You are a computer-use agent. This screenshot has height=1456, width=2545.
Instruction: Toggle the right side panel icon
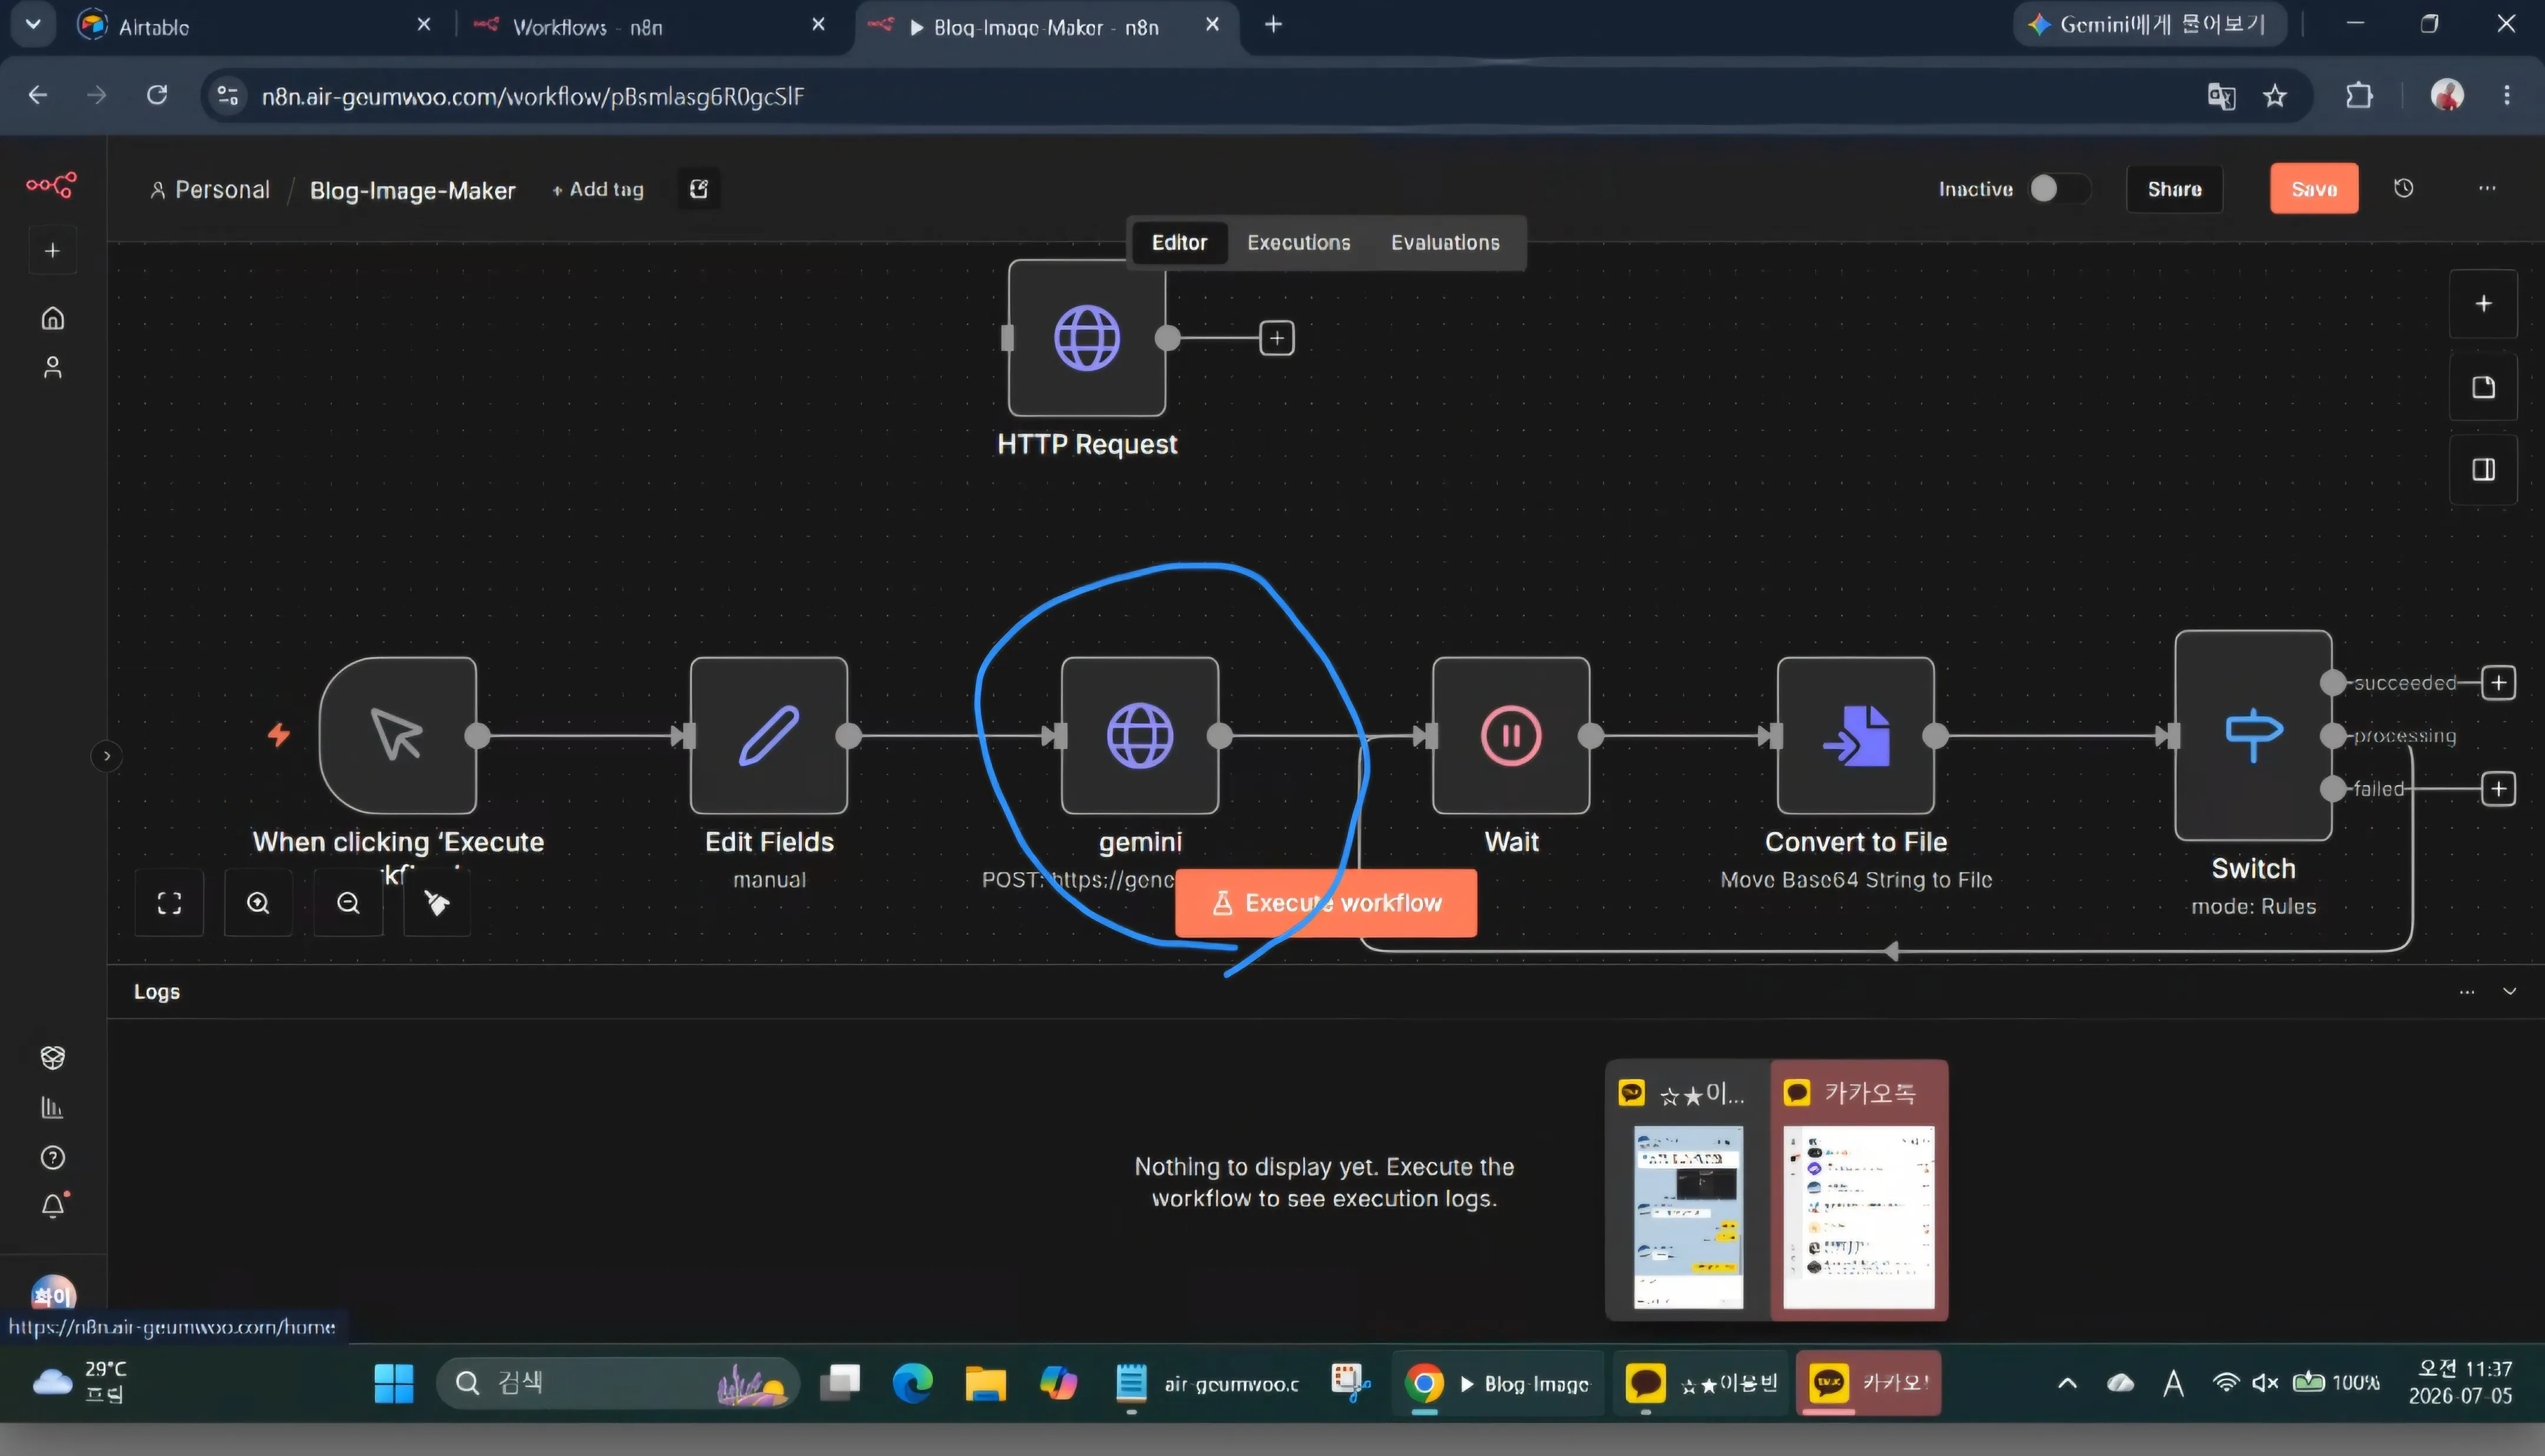pyautogui.click(x=2483, y=469)
